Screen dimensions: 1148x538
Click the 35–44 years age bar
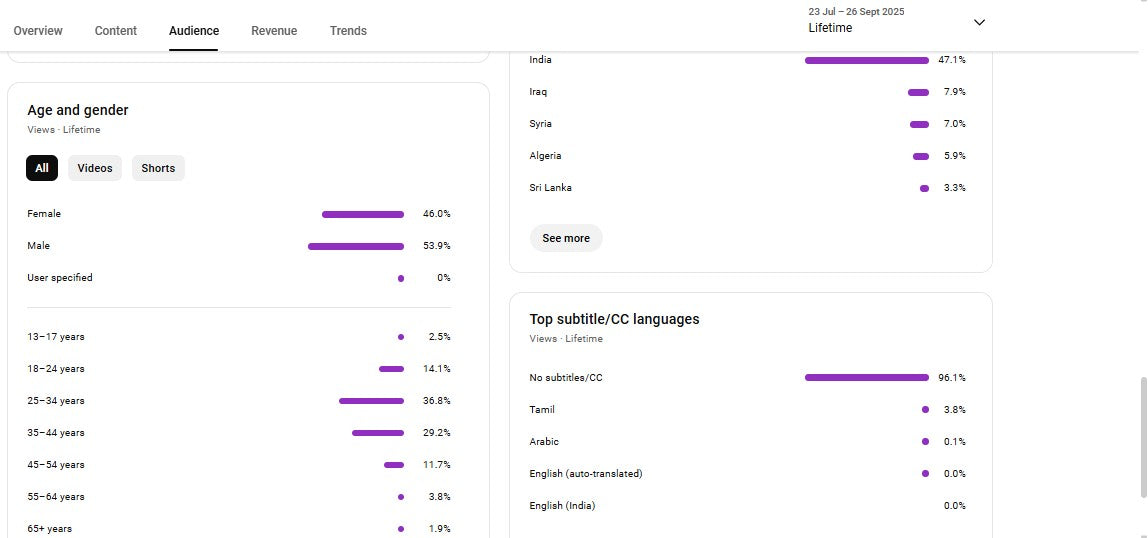(378, 433)
